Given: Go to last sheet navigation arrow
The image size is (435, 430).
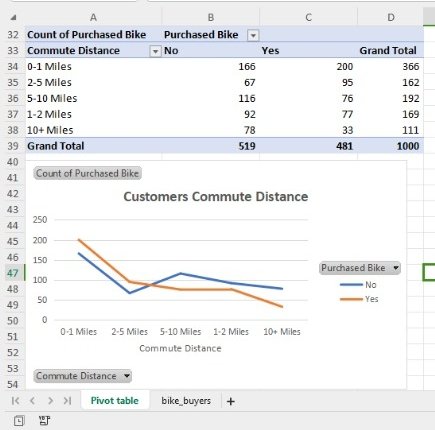Looking at the screenshot, I should (x=68, y=401).
